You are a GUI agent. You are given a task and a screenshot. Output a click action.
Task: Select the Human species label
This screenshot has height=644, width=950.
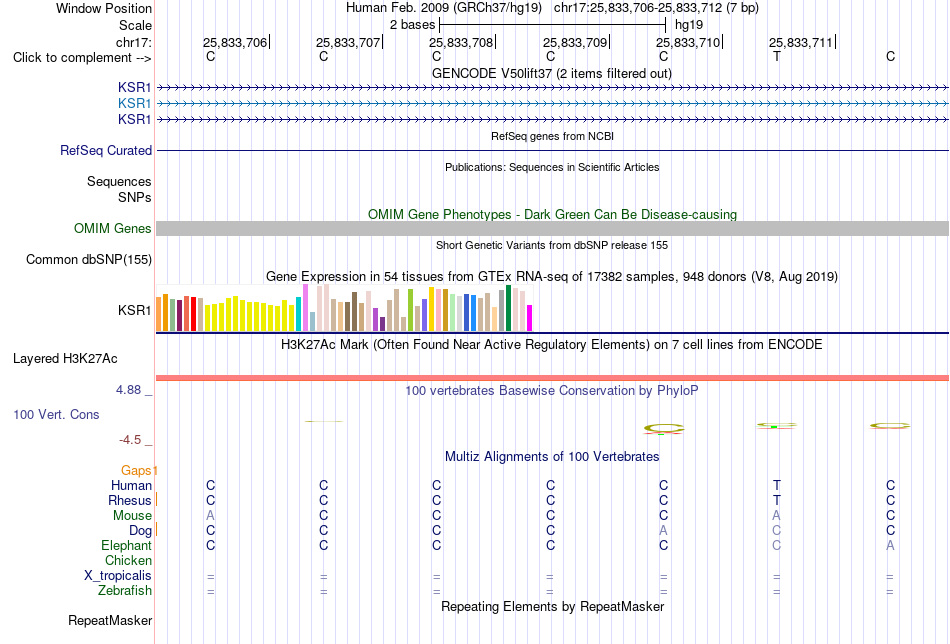point(131,485)
